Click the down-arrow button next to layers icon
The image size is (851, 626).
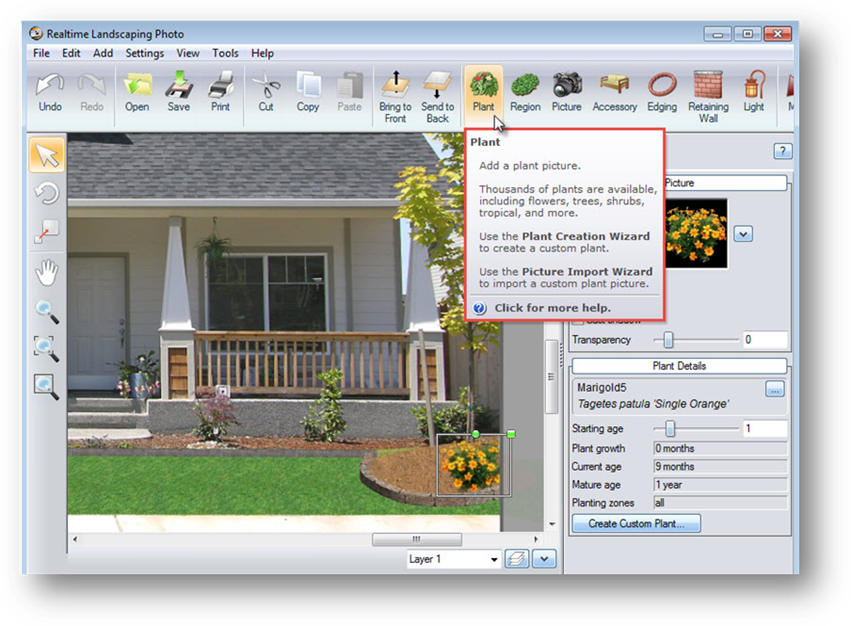point(544,559)
